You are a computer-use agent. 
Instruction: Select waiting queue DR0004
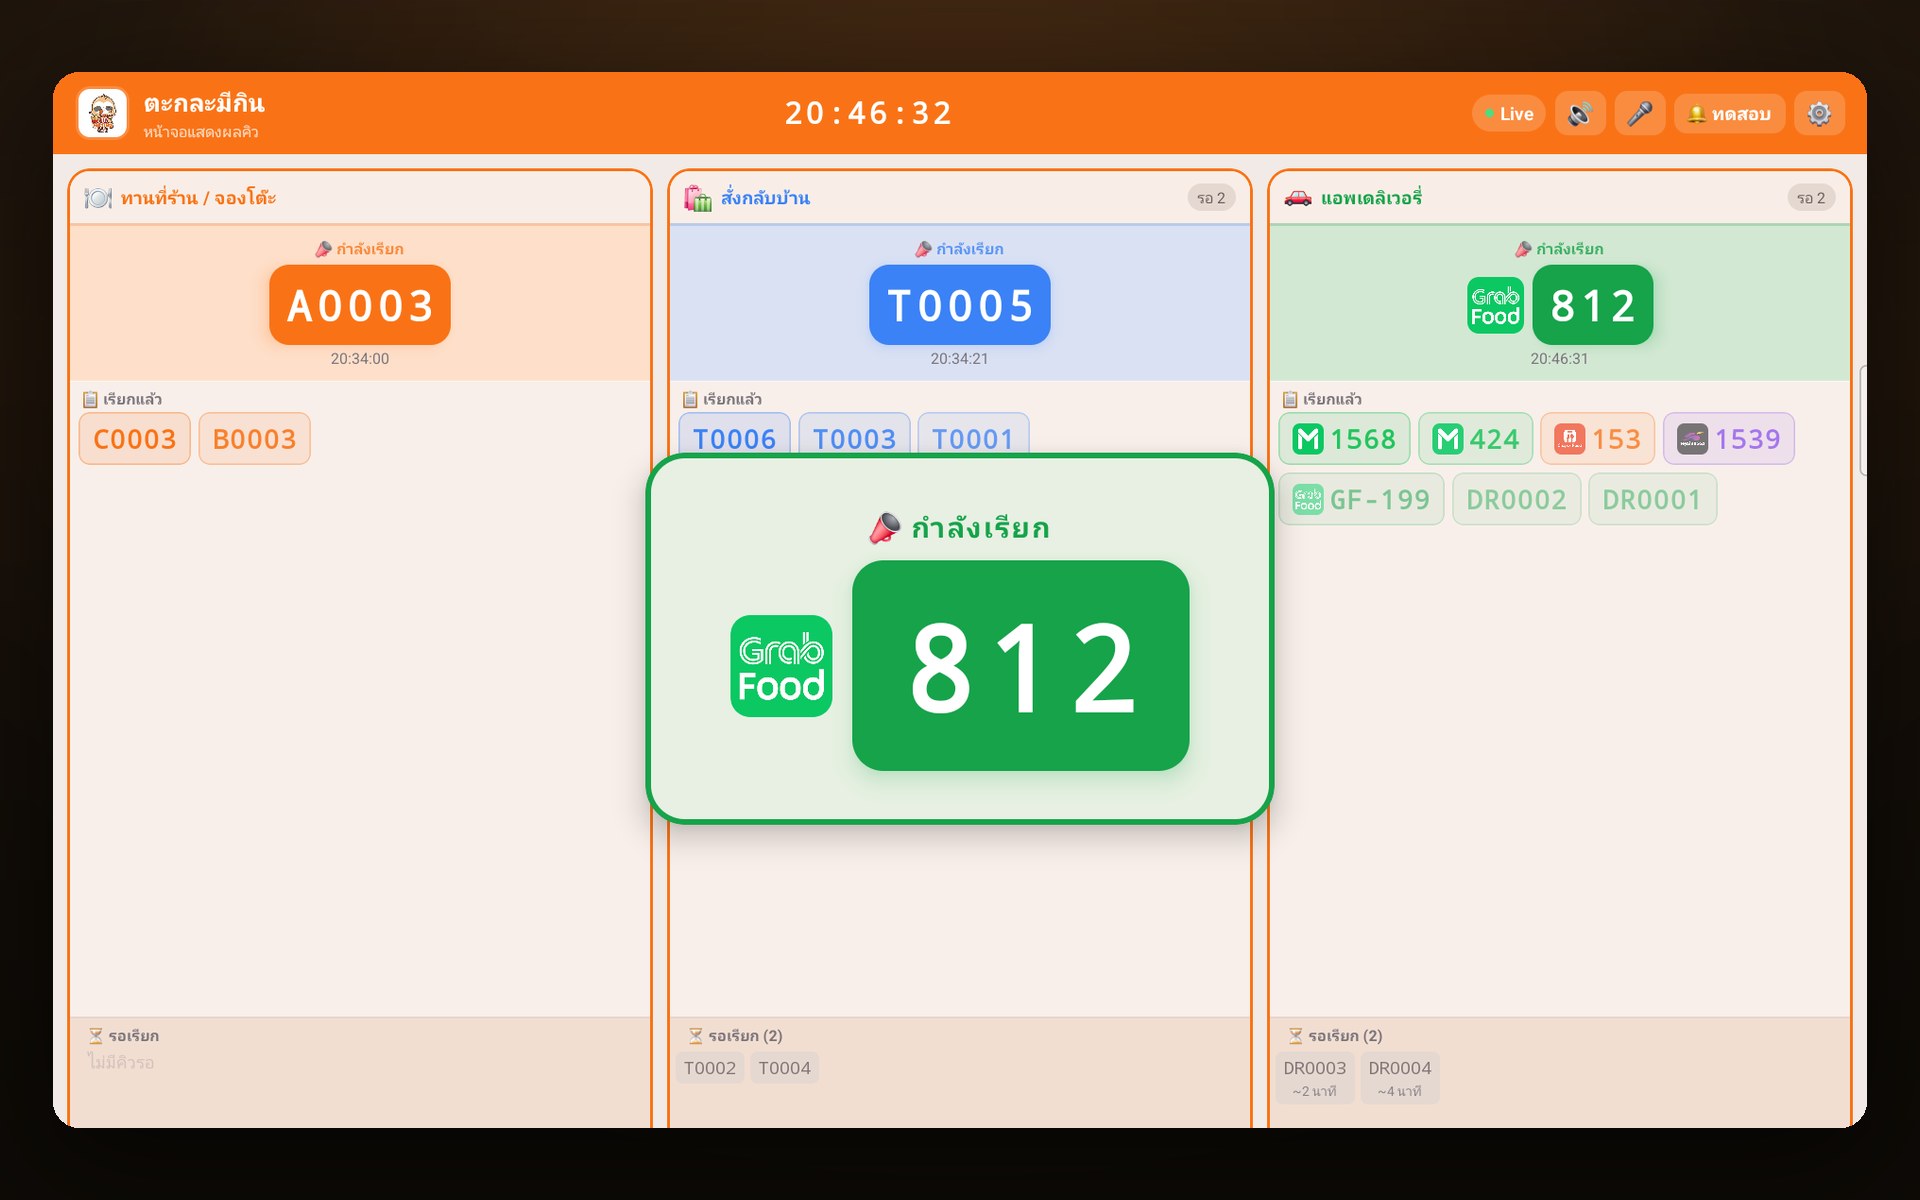click(x=1400, y=1078)
